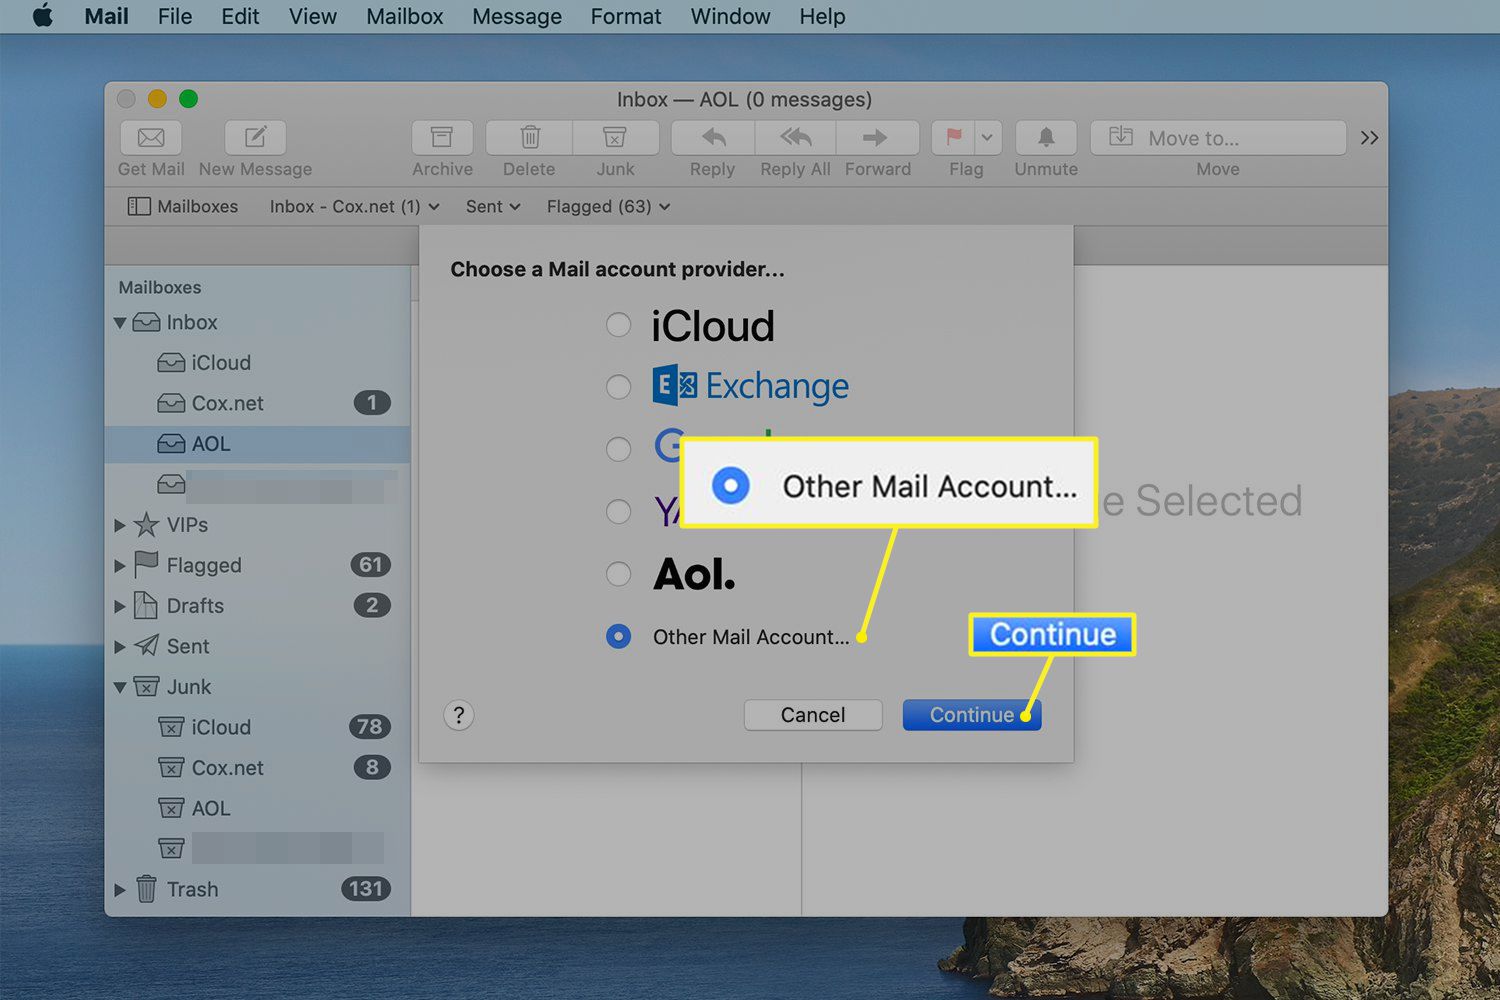The width and height of the screenshot is (1500, 1000).
Task: Open the Apple menu
Action: click(x=43, y=16)
